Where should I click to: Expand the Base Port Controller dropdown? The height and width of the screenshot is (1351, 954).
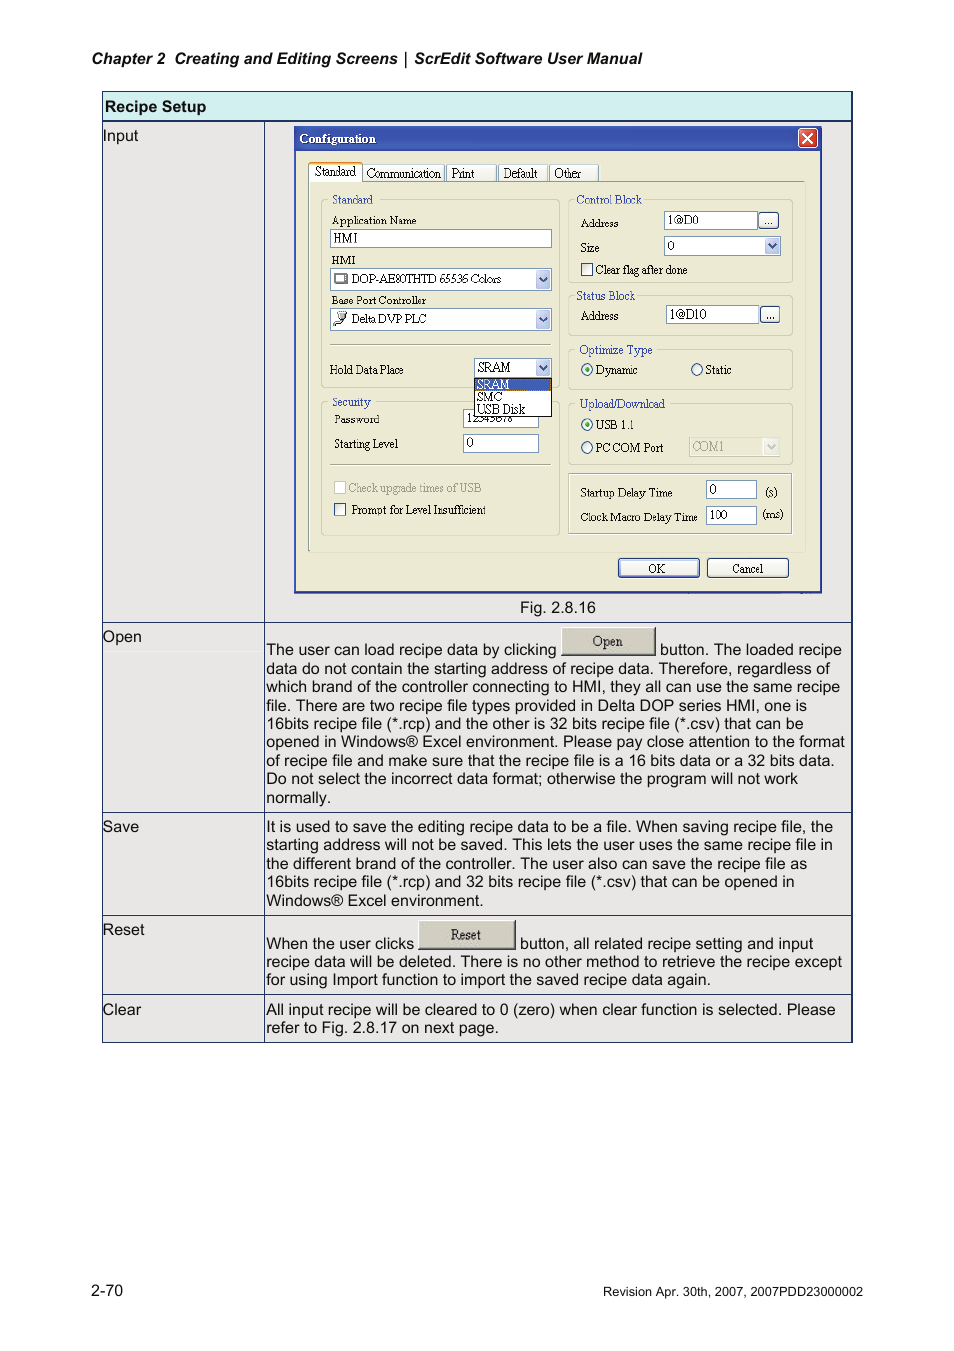(x=543, y=319)
